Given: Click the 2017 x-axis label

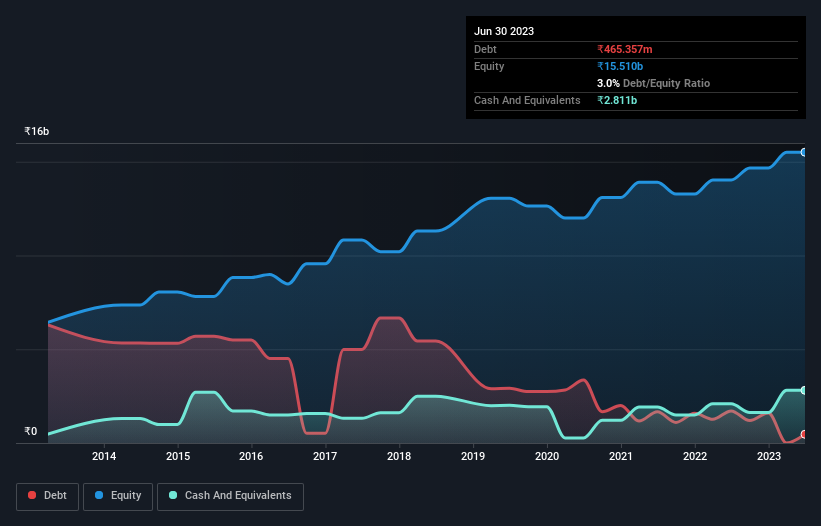Looking at the screenshot, I should pyautogui.click(x=325, y=456).
